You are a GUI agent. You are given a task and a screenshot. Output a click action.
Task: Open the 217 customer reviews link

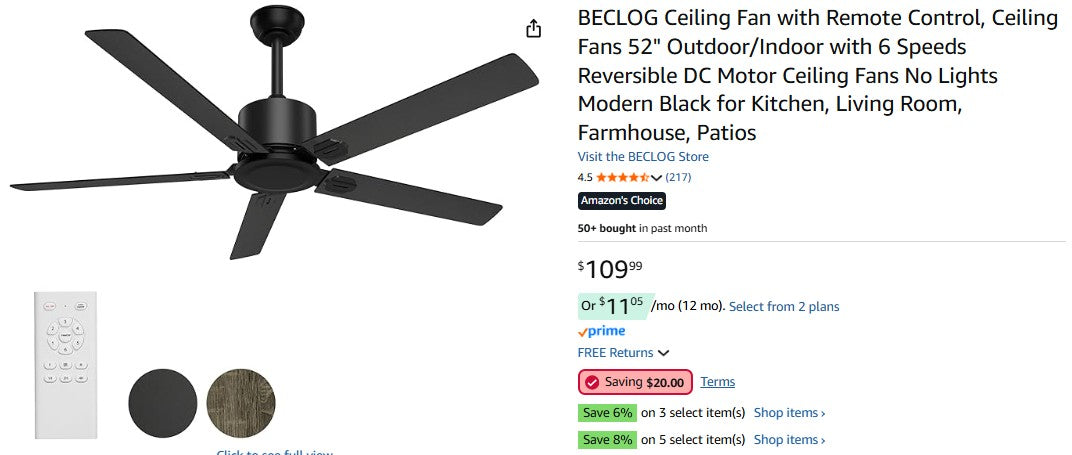coord(678,177)
